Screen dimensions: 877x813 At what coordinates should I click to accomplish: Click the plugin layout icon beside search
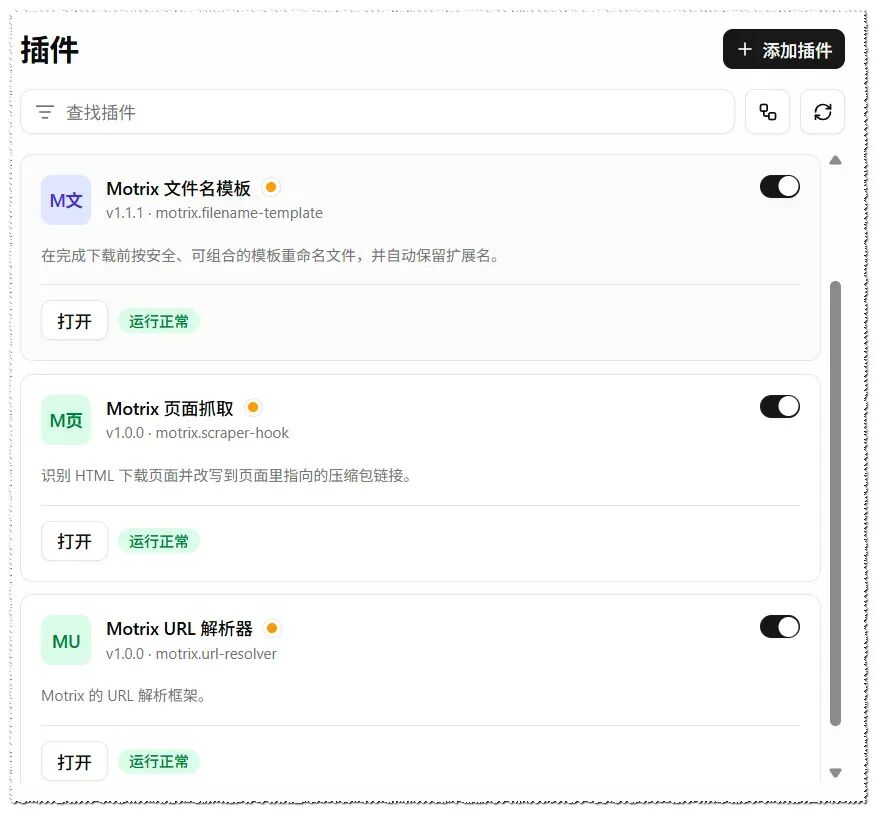coord(767,112)
